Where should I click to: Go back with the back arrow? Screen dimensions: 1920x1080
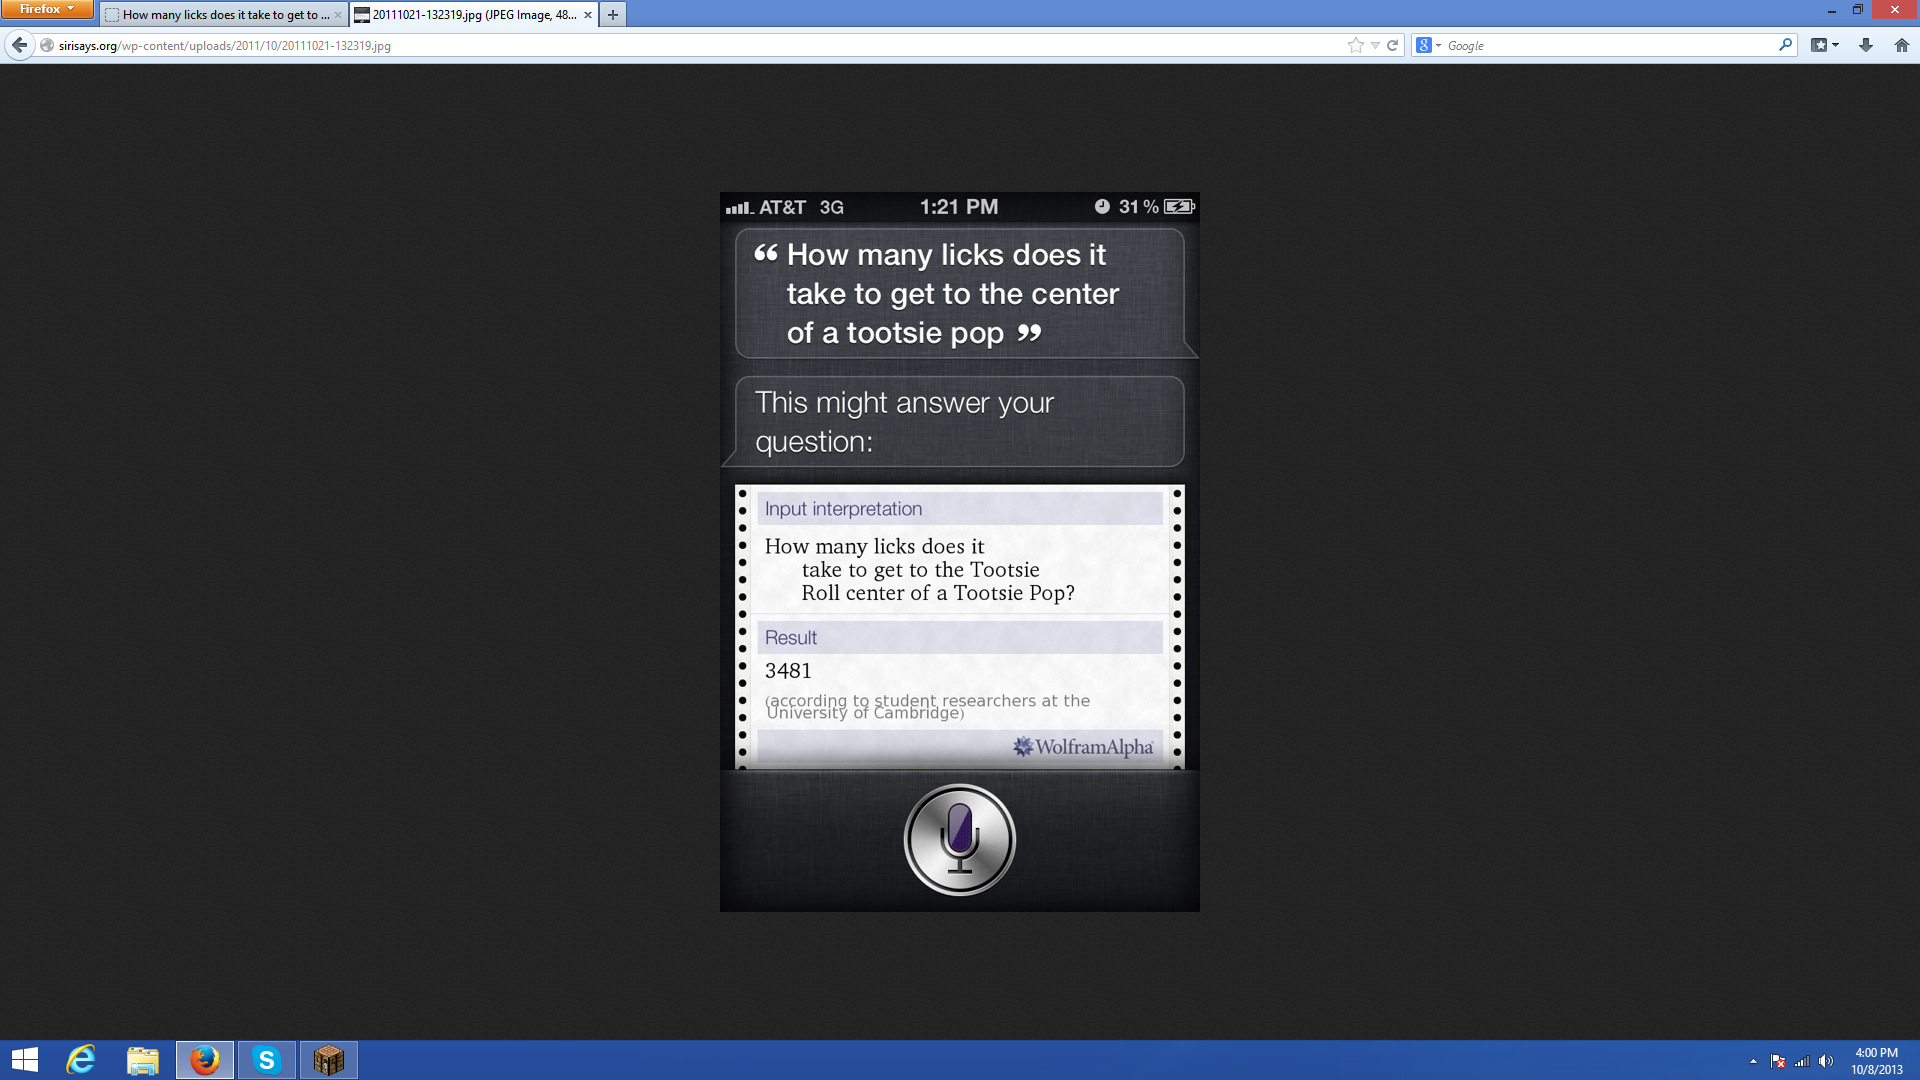(x=19, y=45)
